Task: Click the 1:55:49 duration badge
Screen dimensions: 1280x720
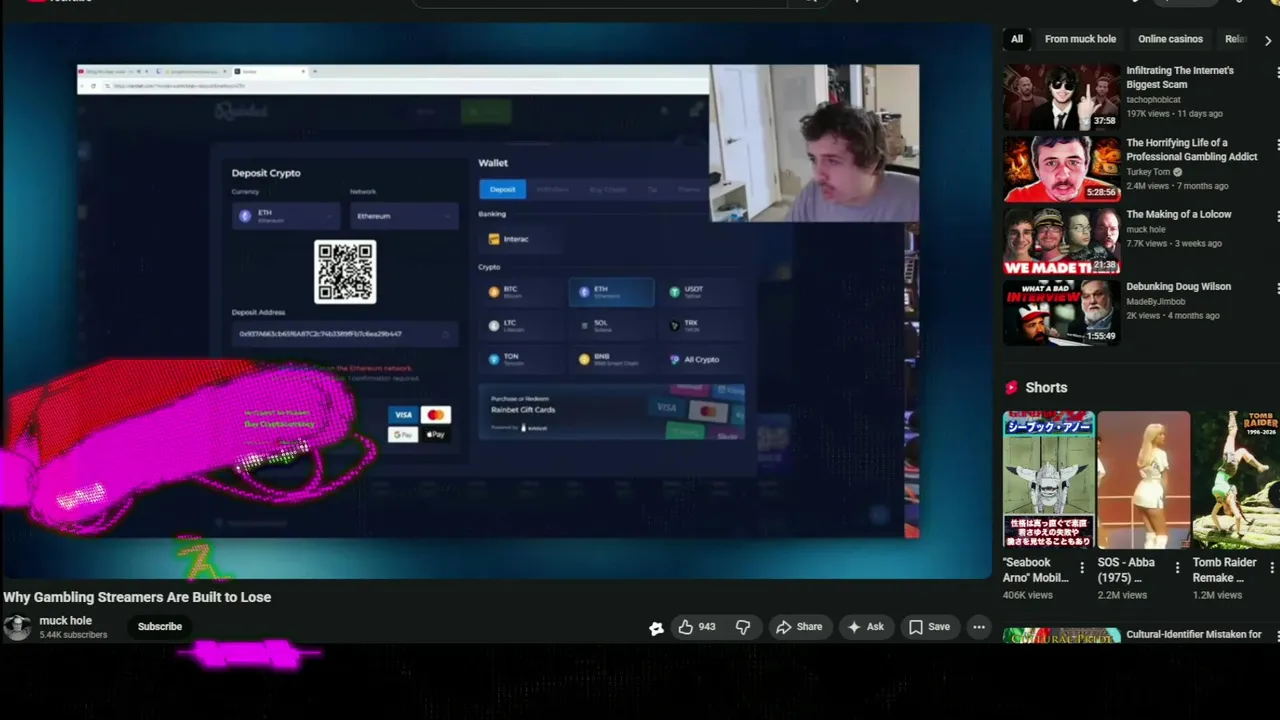Action: pos(1101,336)
